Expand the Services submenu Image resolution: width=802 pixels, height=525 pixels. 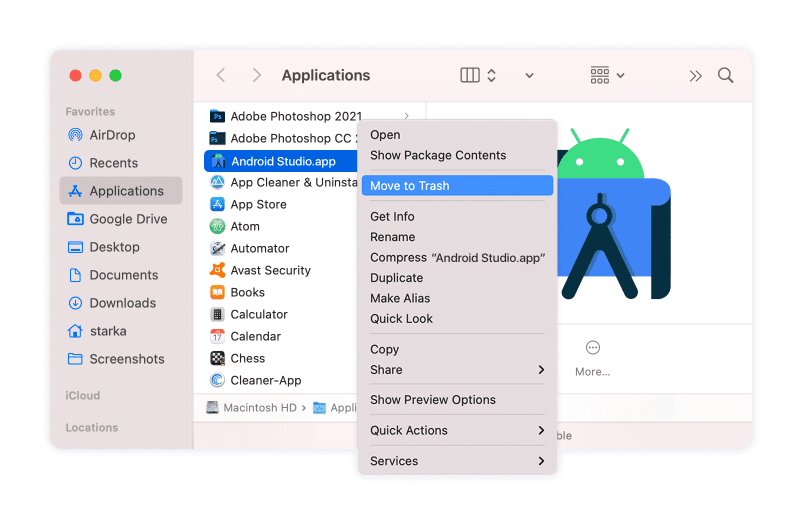pyautogui.click(x=541, y=461)
